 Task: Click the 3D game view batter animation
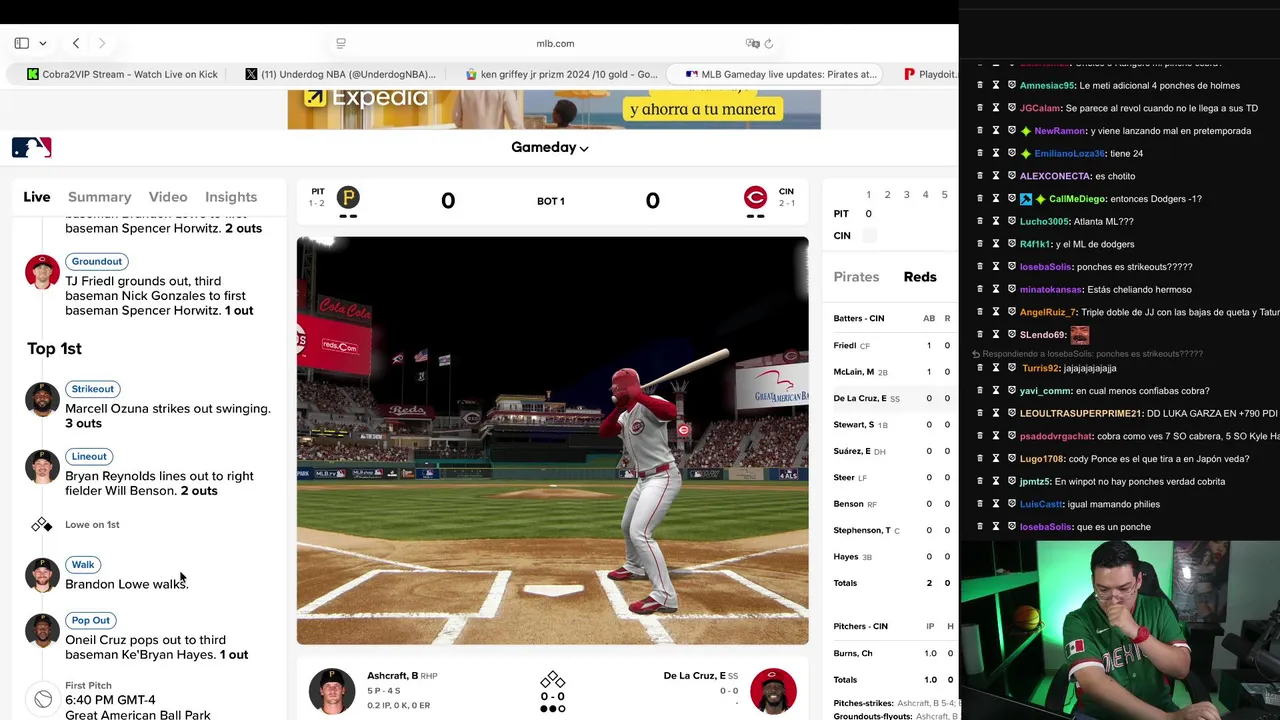coord(552,440)
